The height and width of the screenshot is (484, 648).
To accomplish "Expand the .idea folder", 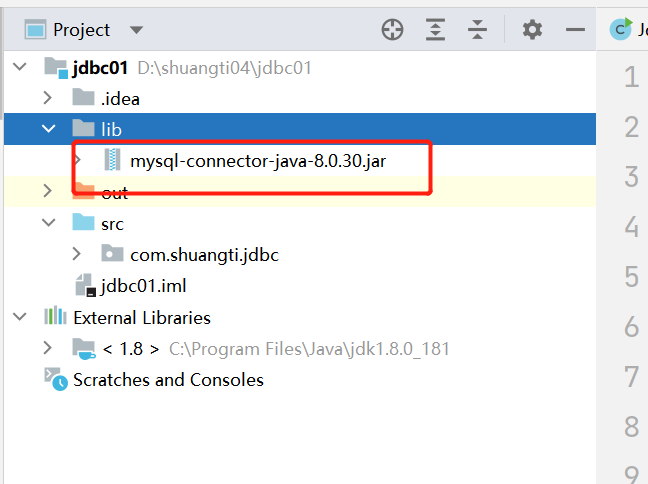I will click(x=47, y=98).
